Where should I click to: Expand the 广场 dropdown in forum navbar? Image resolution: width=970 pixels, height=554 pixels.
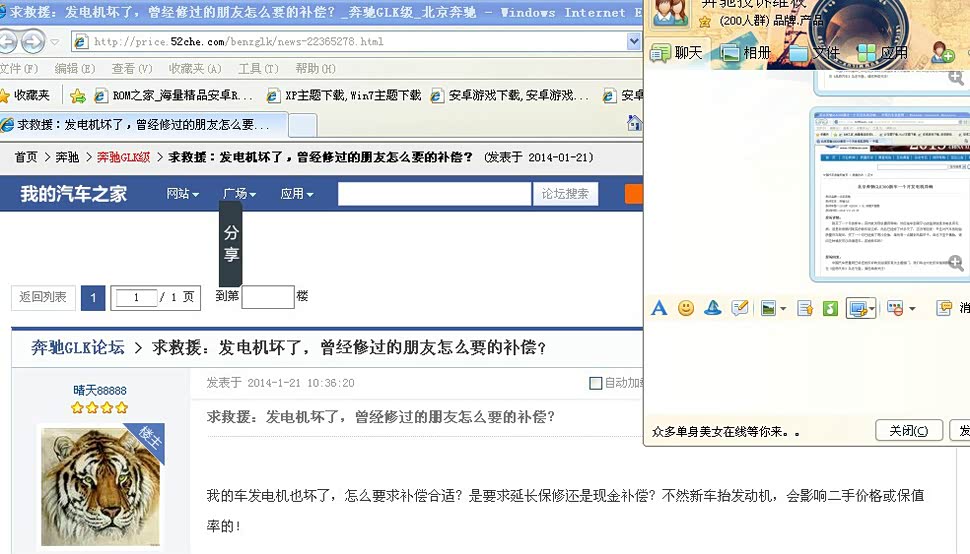[x=239, y=194]
